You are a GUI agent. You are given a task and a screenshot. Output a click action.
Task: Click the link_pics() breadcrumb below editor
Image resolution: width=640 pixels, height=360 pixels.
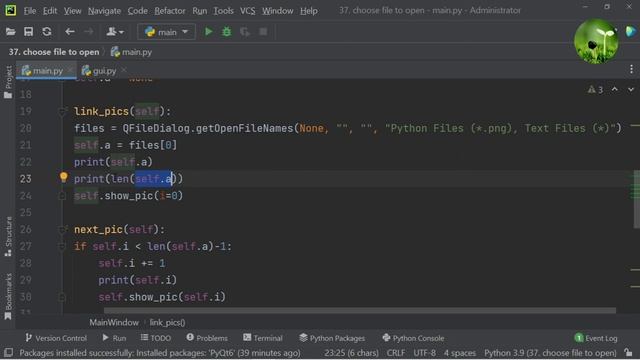[167, 322]
